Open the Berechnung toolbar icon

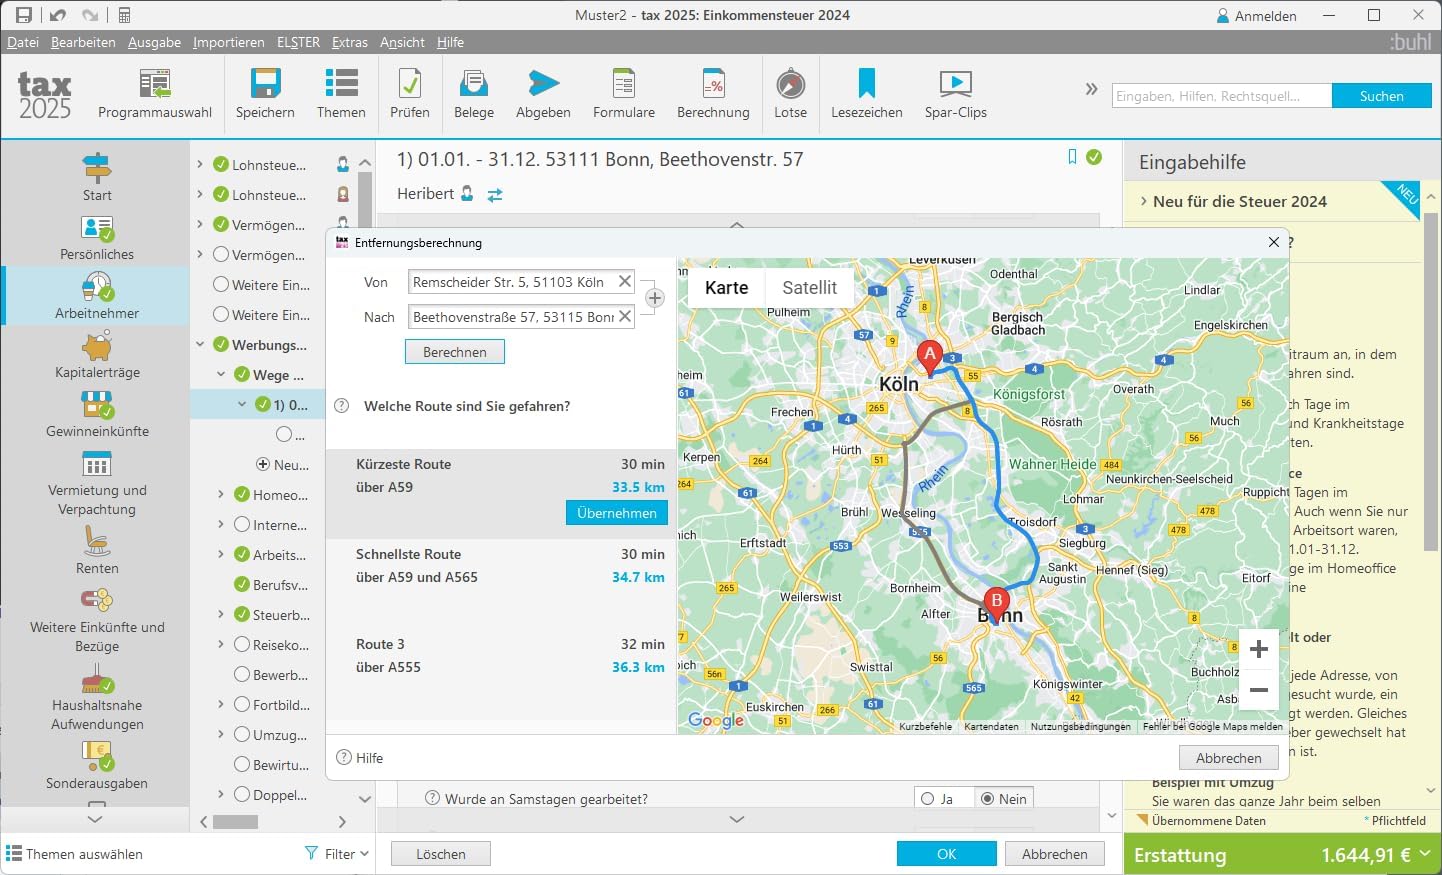coord(713,84)
